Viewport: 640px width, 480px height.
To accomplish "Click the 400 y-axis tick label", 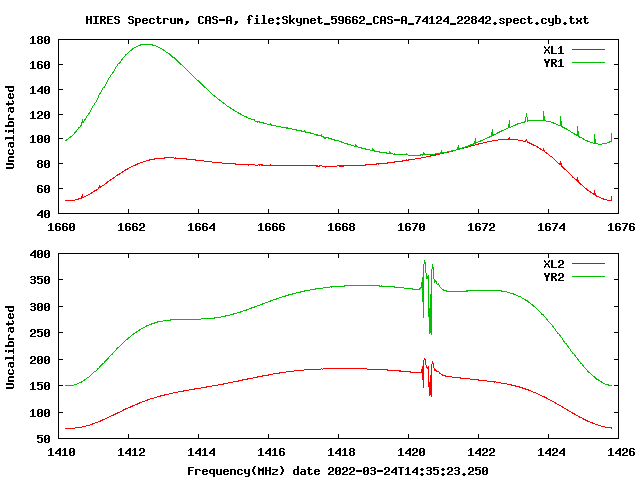I will point(40,254).
